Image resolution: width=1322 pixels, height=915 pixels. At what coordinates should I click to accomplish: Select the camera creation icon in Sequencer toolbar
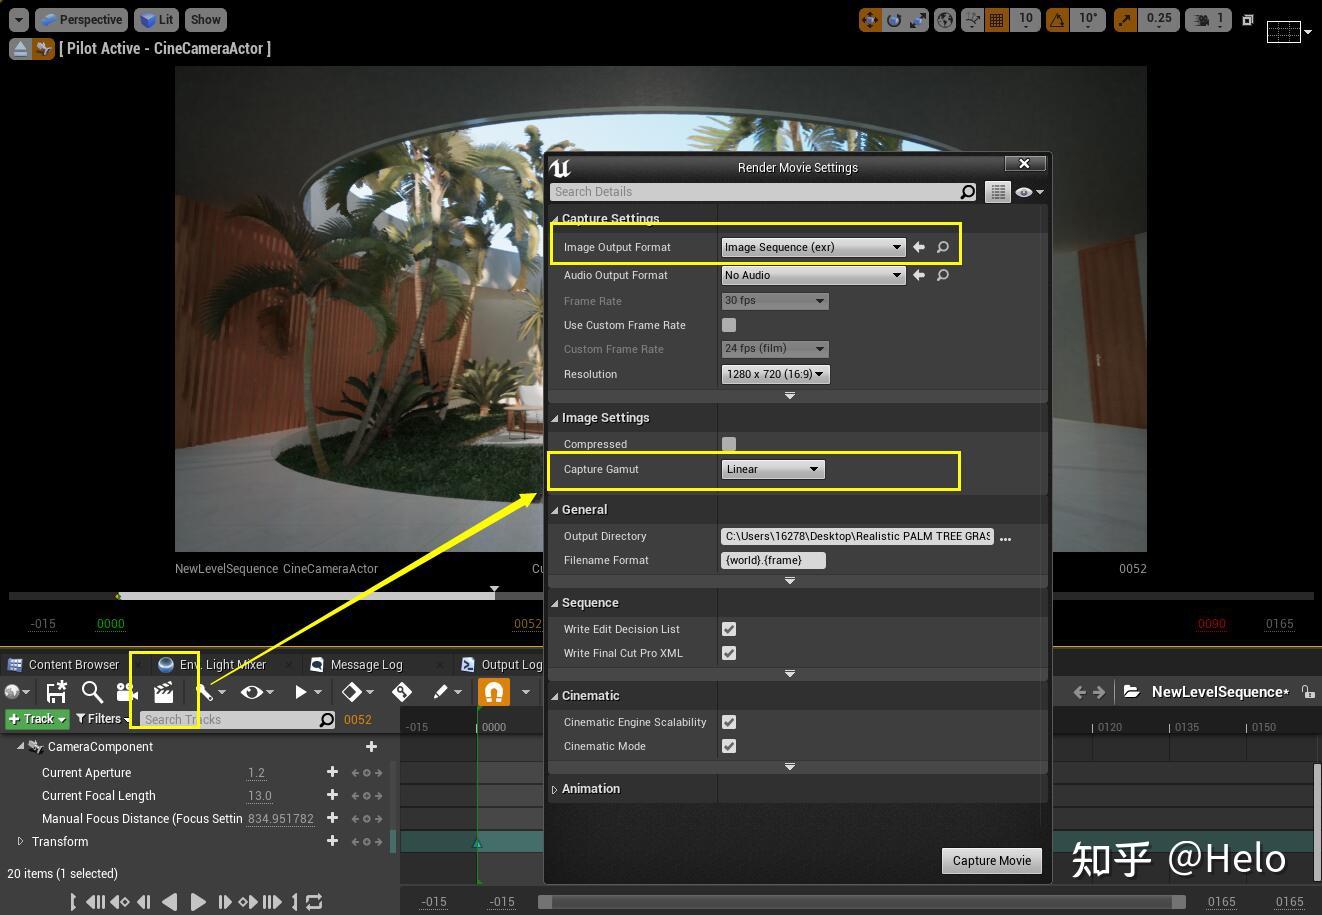pos(124,691)
